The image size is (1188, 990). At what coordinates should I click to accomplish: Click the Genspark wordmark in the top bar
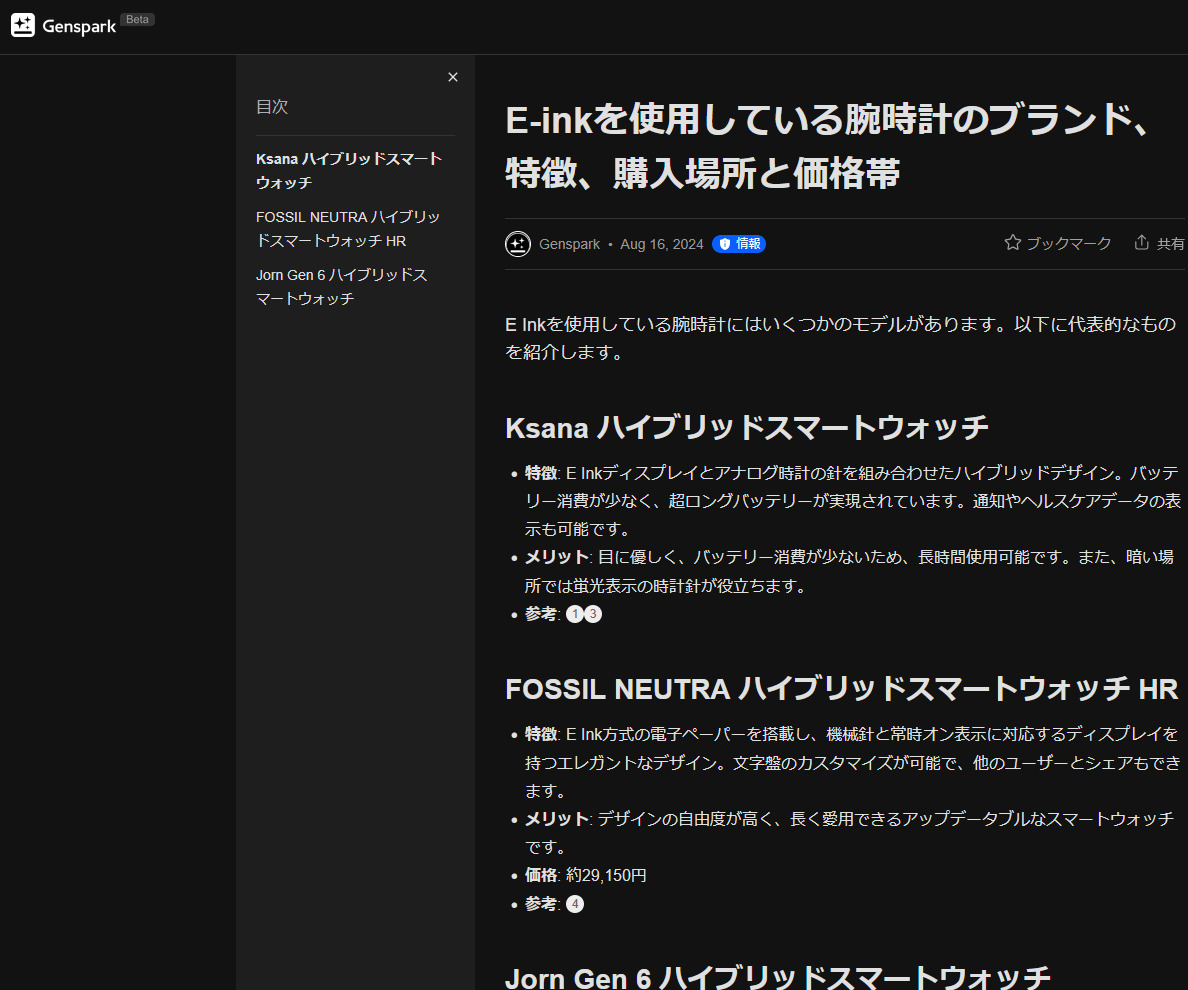[x=79, y=27]
